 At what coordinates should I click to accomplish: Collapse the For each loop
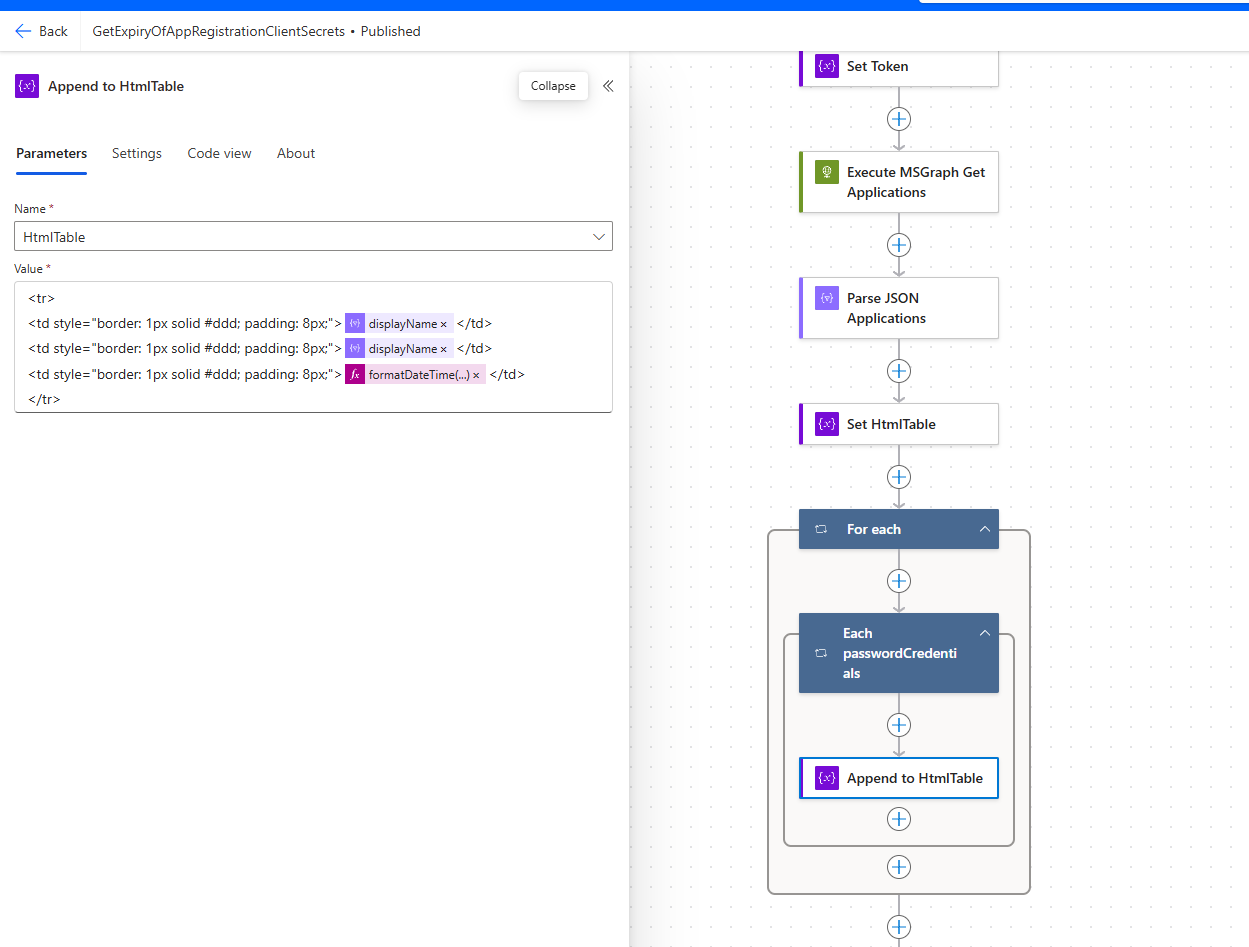coord(984,529)
